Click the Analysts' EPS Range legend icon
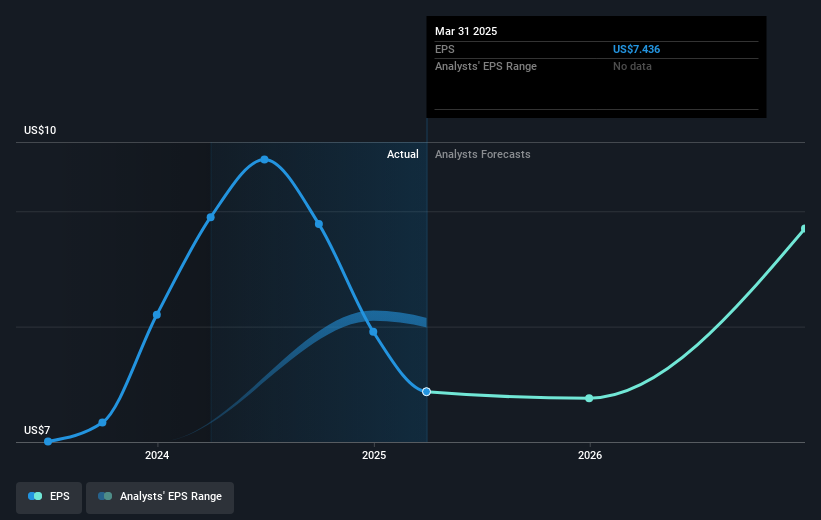Viewport: 821px width, 520px height. pos(105,496)
